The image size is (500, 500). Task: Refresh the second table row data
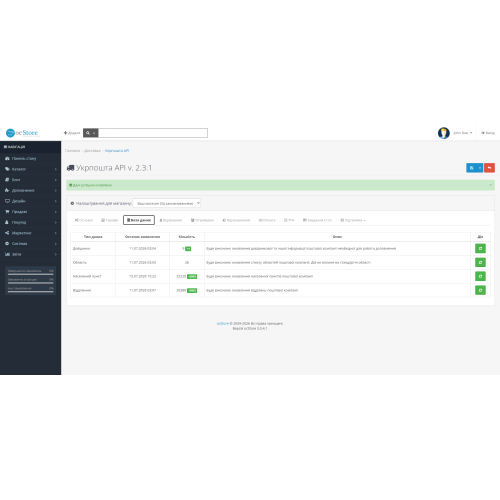coord(480,262)
